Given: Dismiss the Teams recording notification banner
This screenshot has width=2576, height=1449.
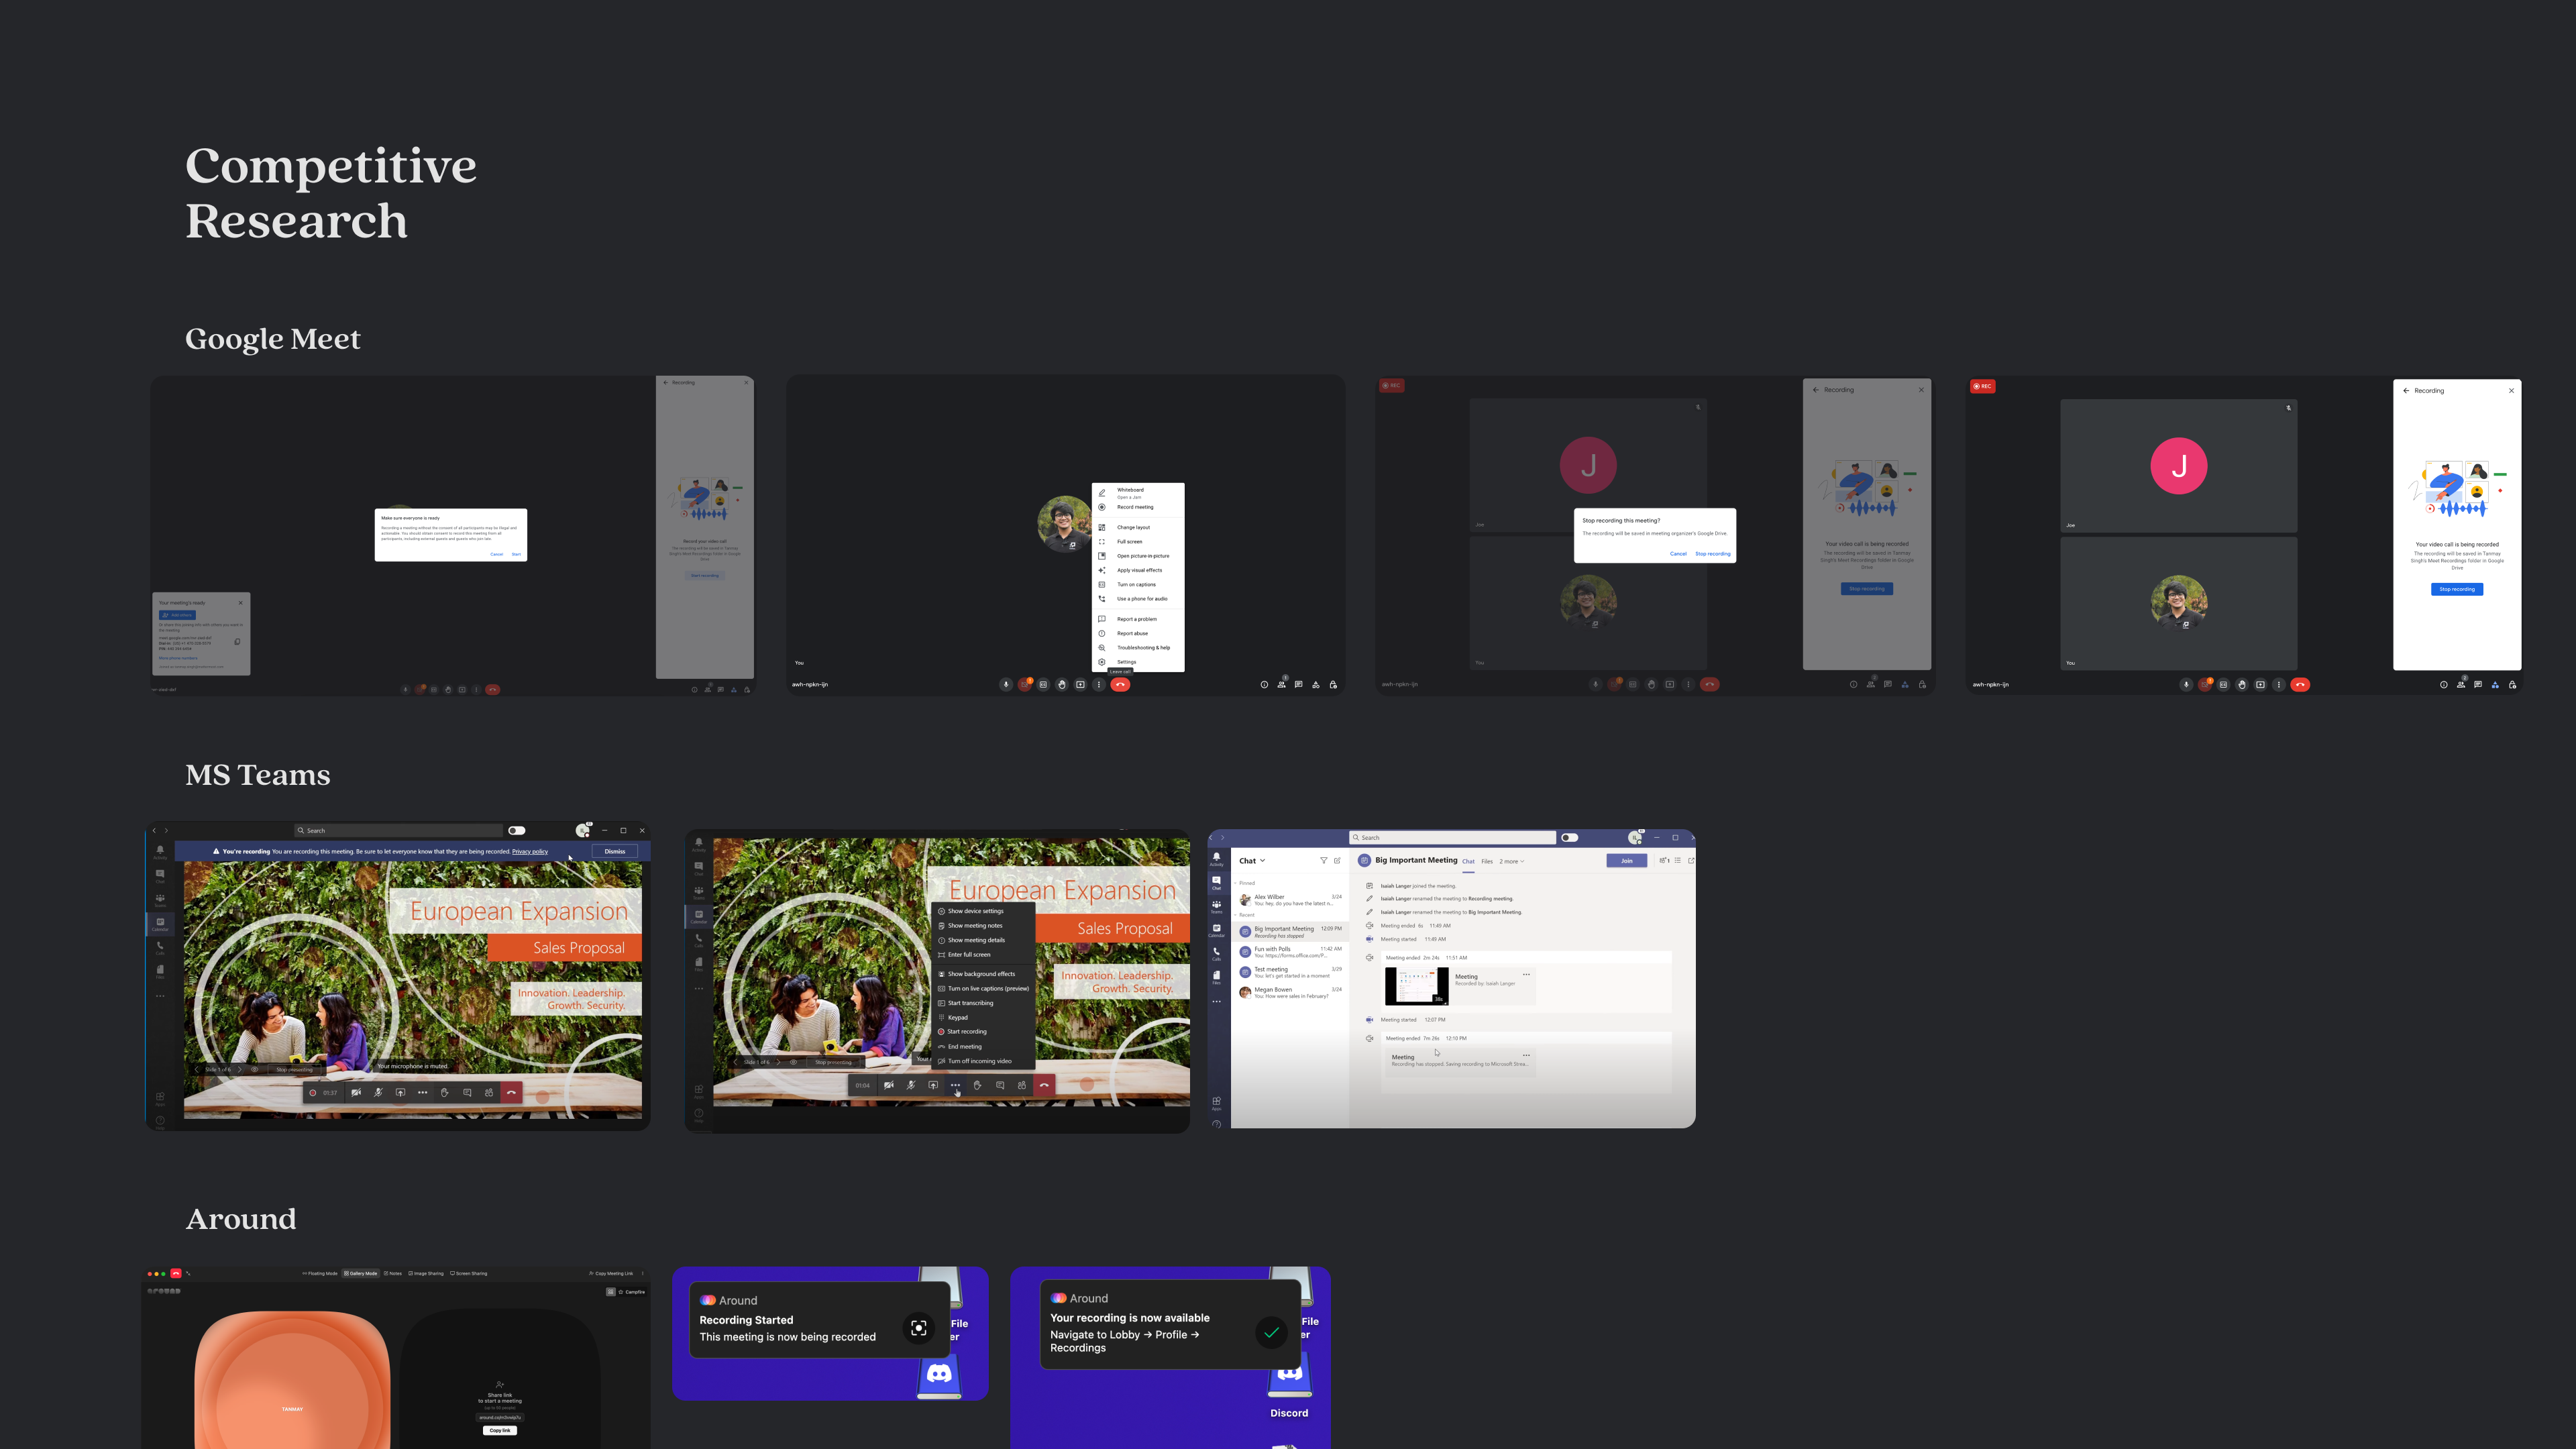Looking at the screenshot, I should 615,851.
